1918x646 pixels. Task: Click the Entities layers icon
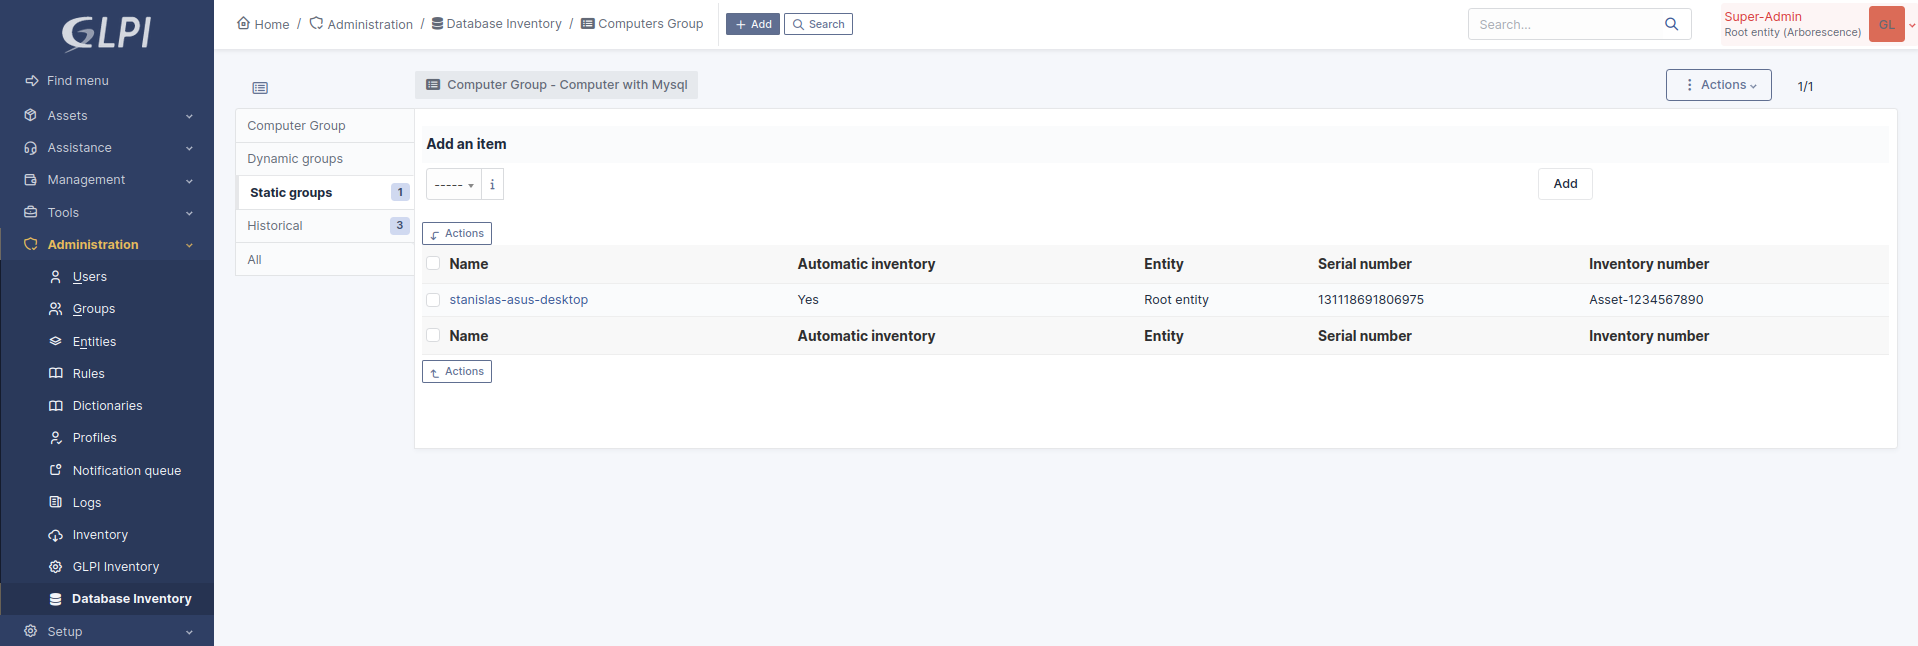pyautogui.click(x=56, y=342)
